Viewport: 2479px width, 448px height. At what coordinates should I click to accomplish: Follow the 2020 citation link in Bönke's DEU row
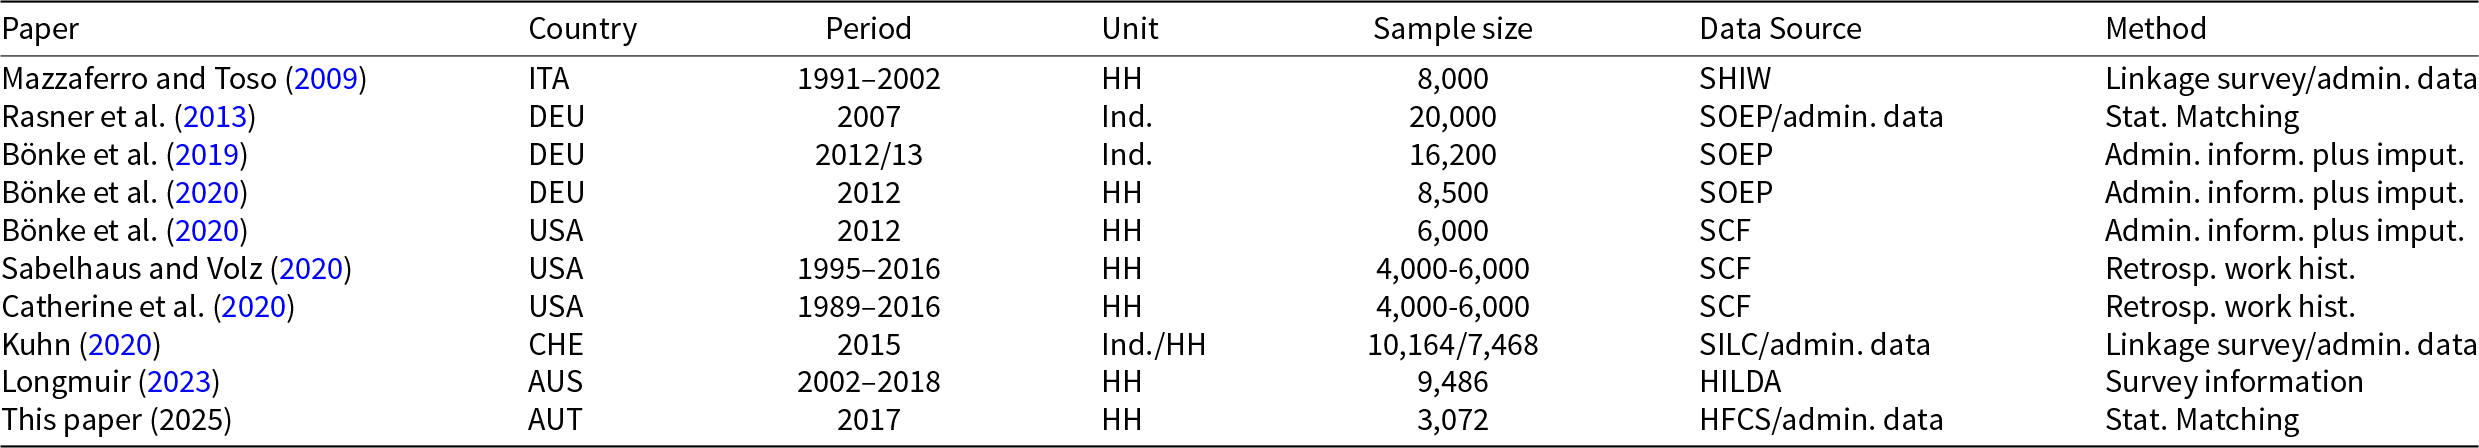207,193
